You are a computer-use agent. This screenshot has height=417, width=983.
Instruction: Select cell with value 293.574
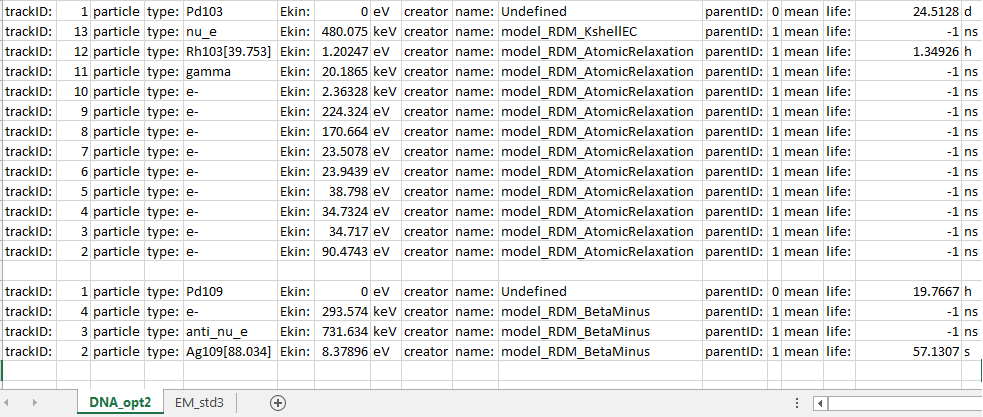pyautogui.click(x=342, y=312)
